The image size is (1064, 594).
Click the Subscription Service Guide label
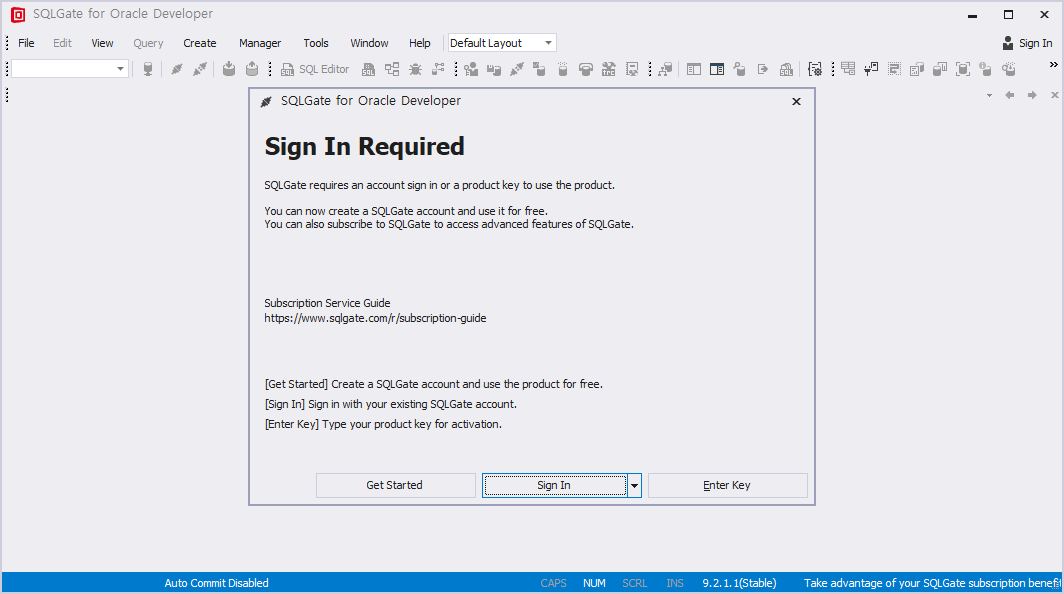pos(327,303)
